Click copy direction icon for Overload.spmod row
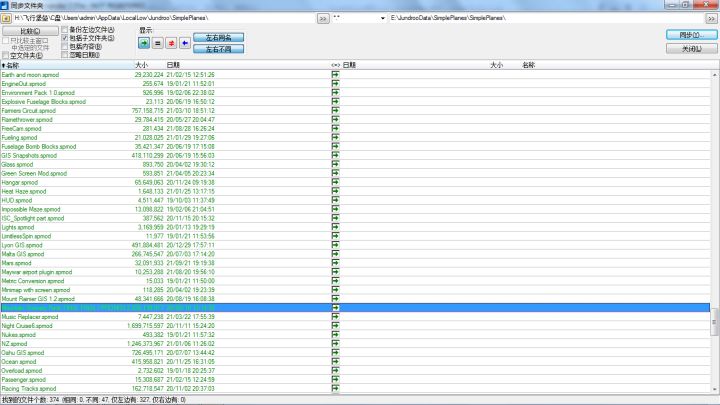Screen dimensions: 720x405 click(335, 371)
